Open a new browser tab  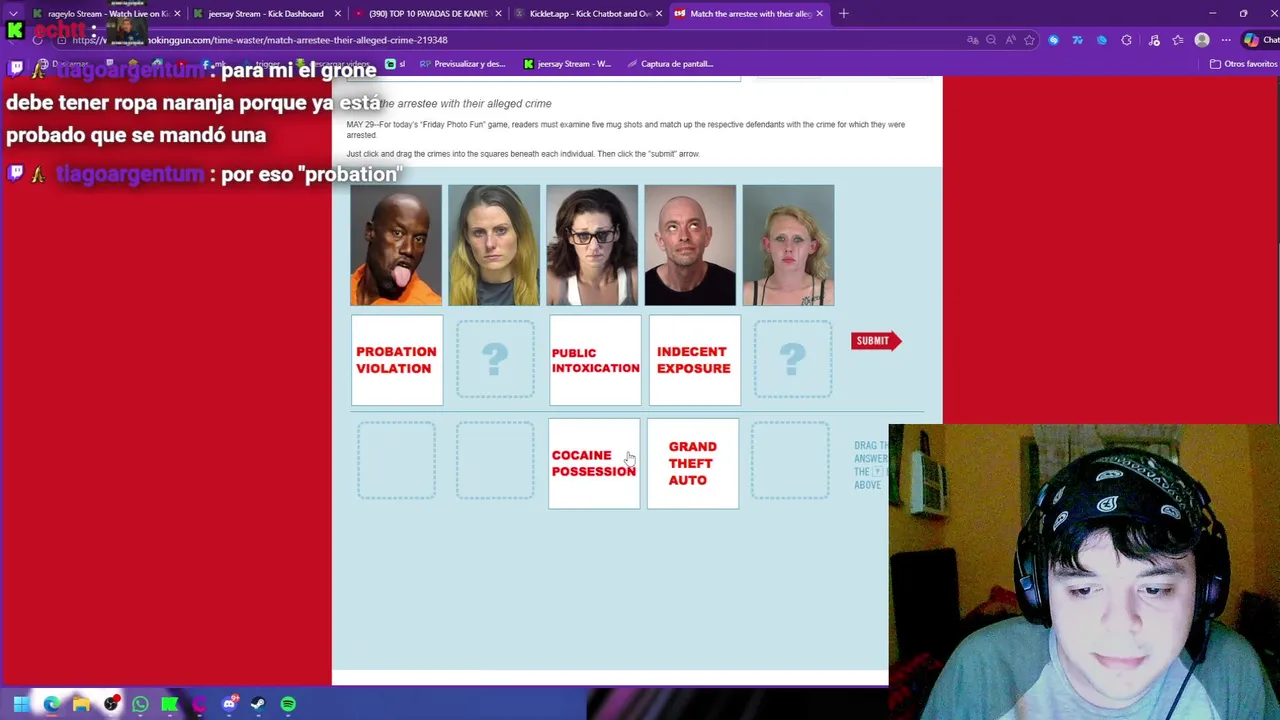[x=843, y=13]
